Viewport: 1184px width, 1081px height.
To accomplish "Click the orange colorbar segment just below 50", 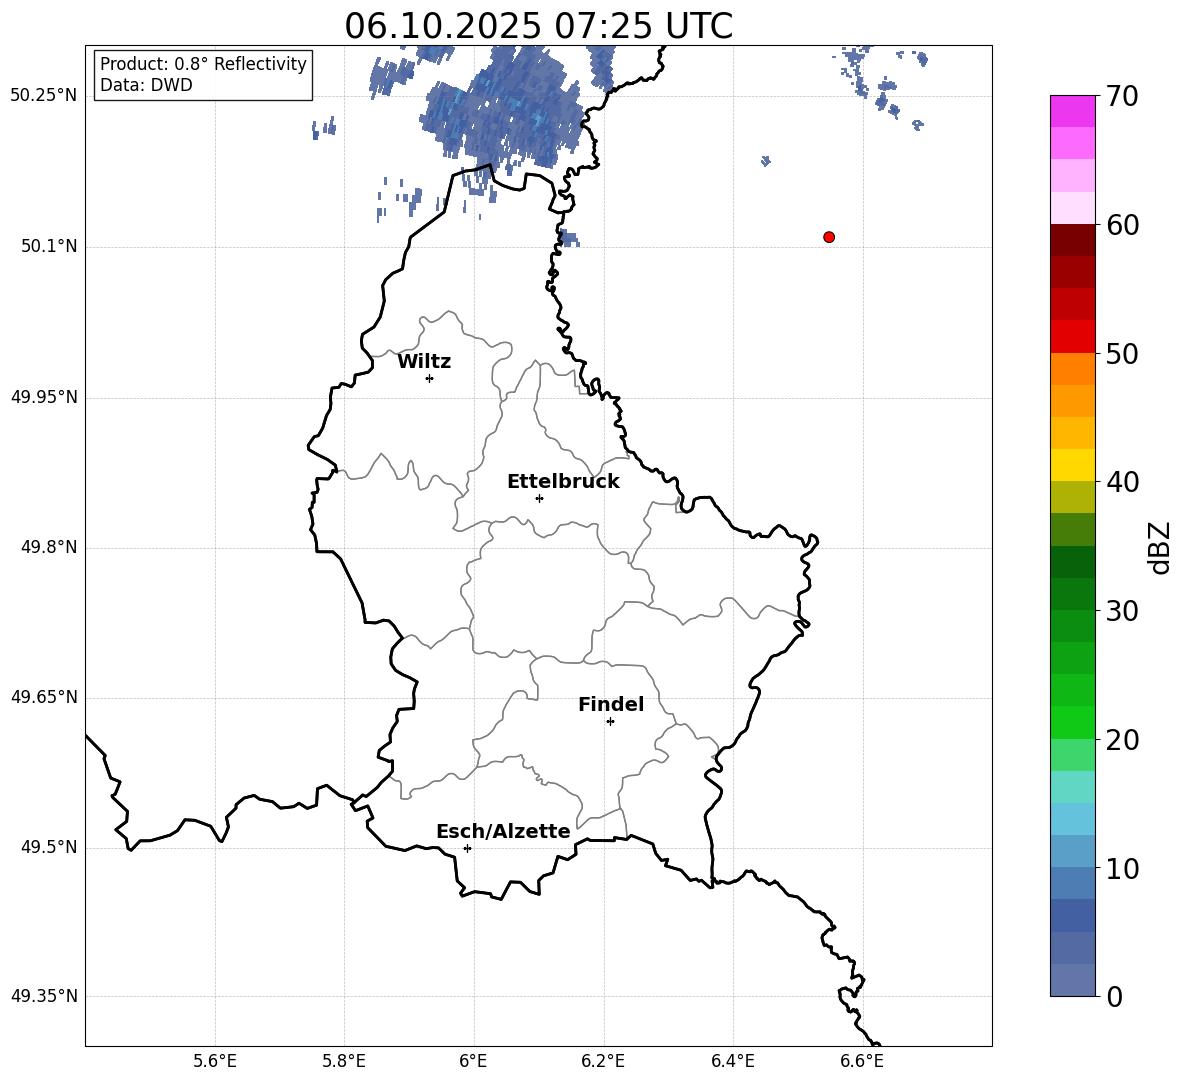I will pos(1072,368).
